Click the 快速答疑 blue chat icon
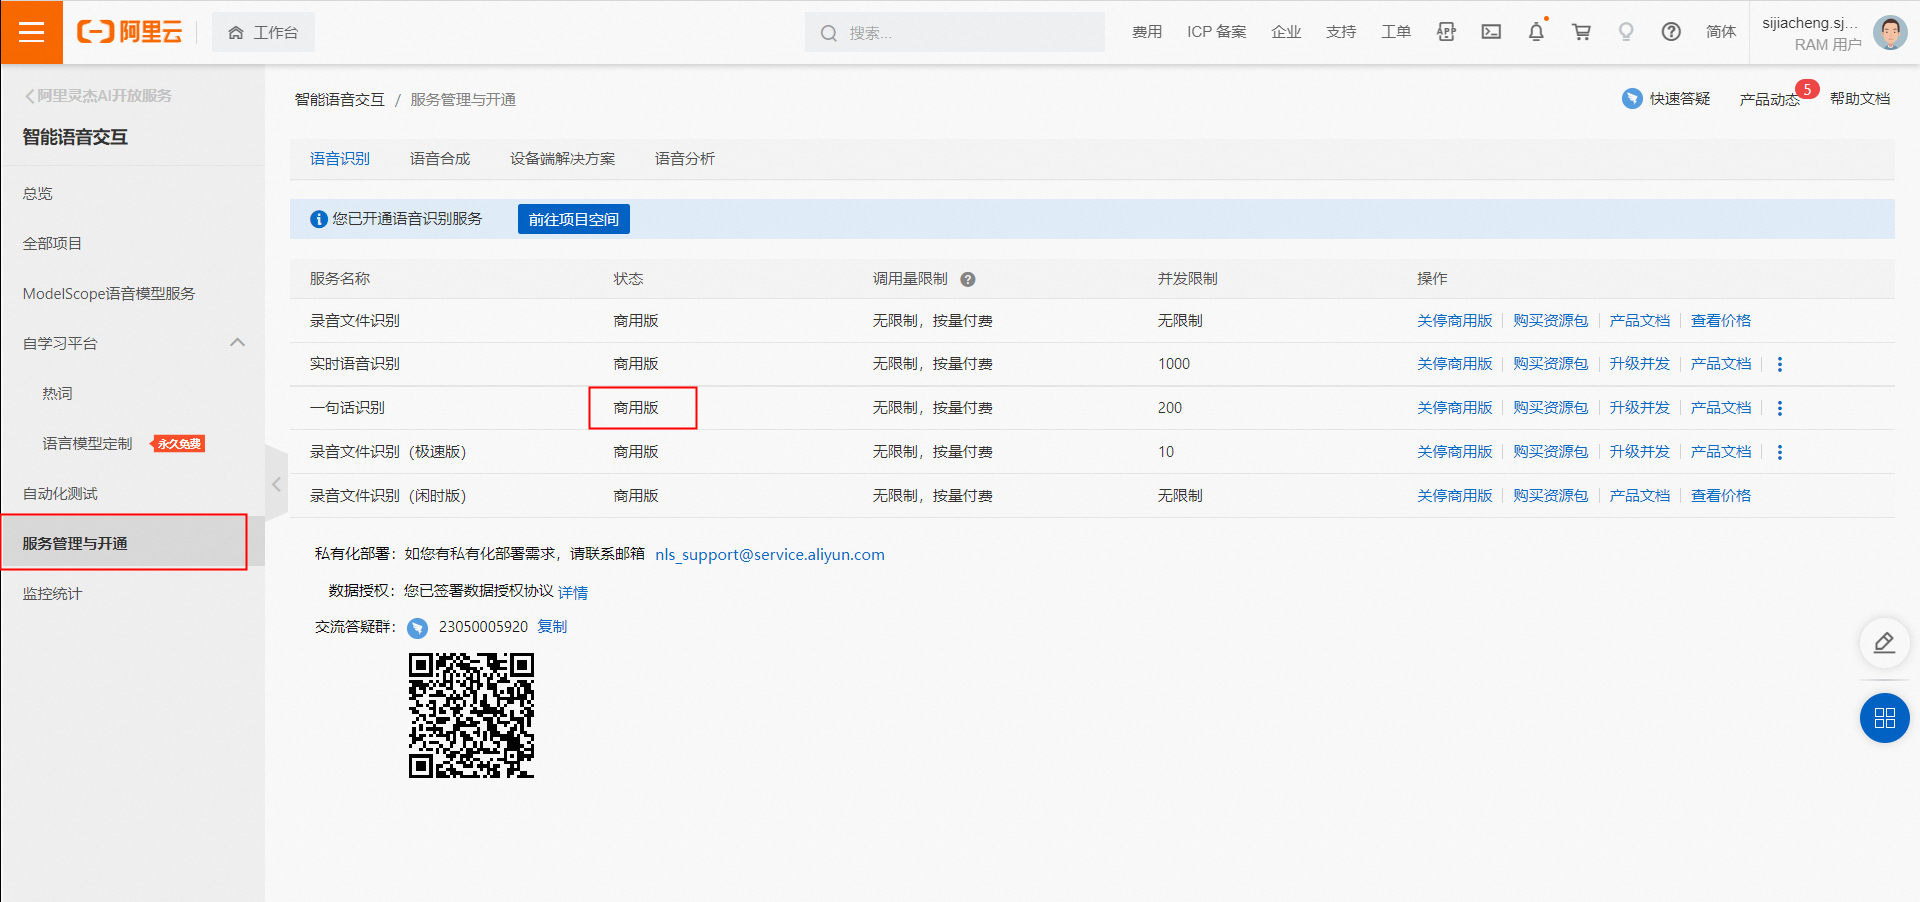The image size is (1920, 902). click(1632, 99)
